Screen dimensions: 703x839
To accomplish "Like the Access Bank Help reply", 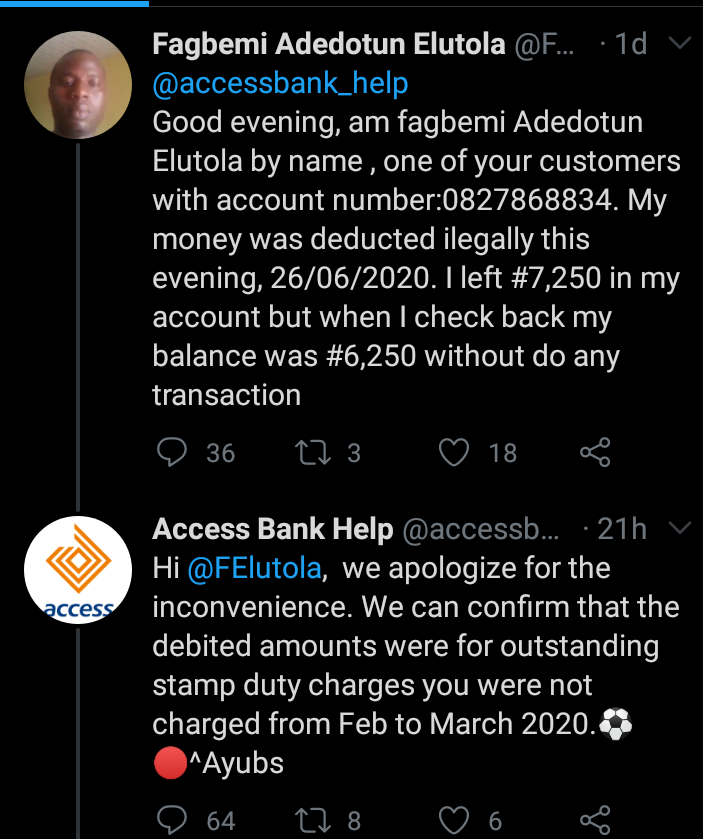I will pyautogui.click(x=455, y=821).
